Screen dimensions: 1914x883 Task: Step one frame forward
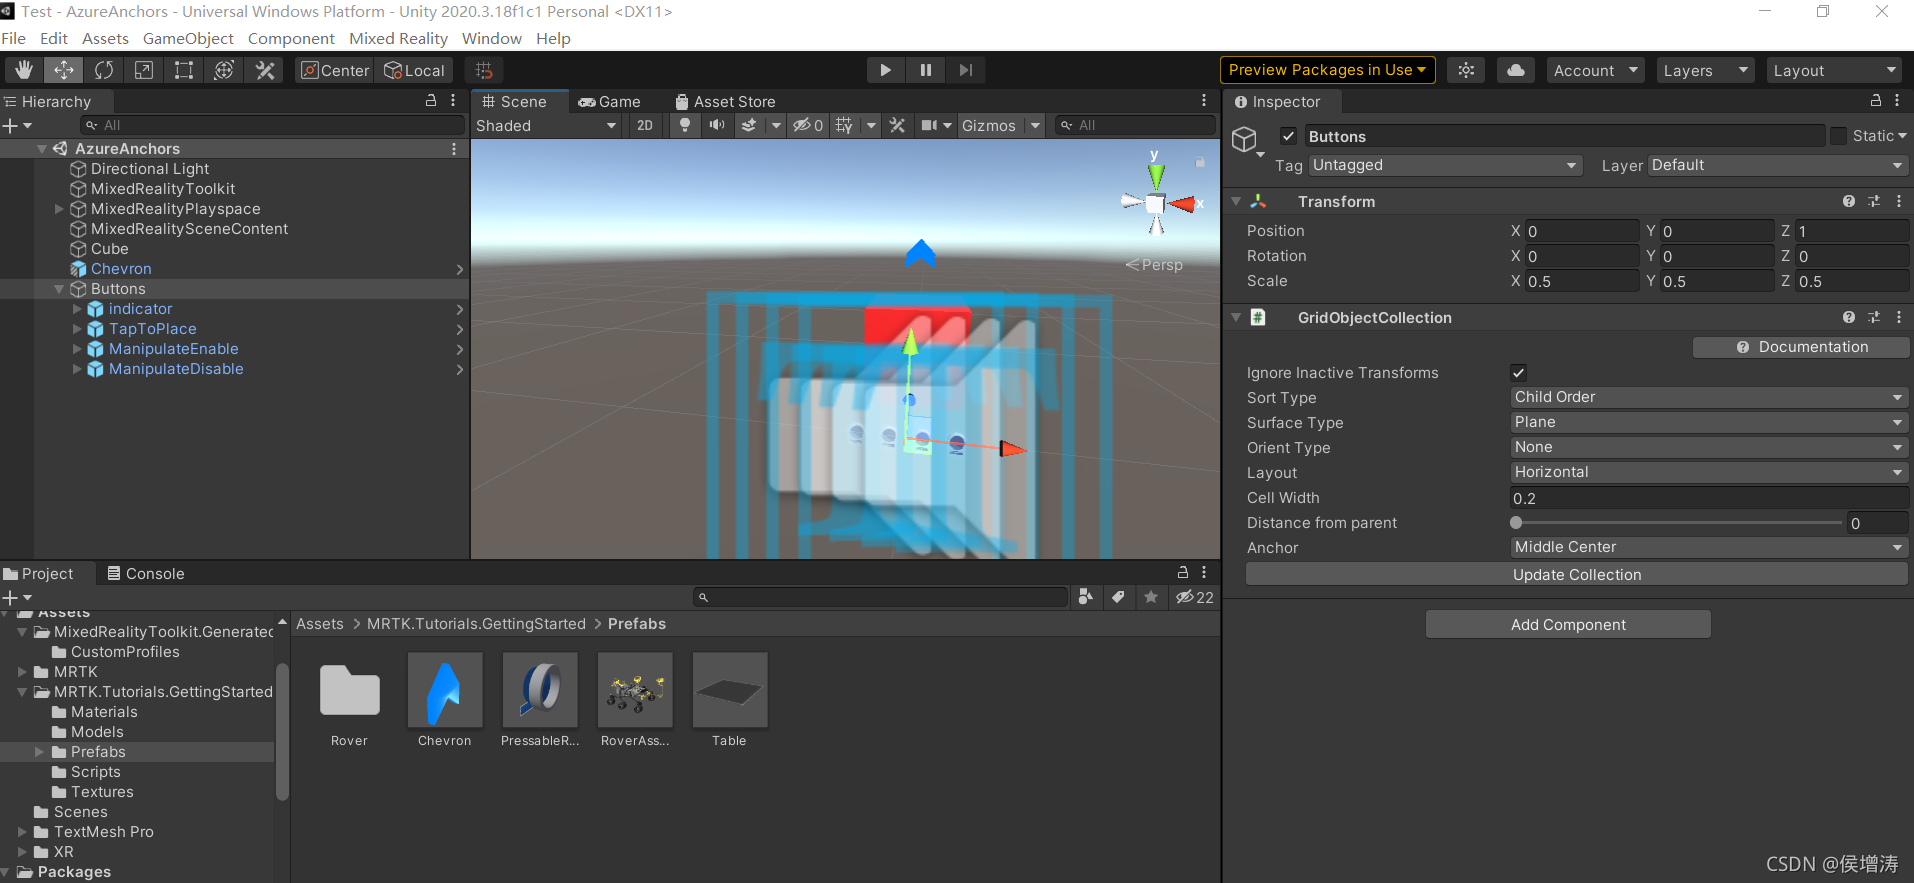pos(965,70)
